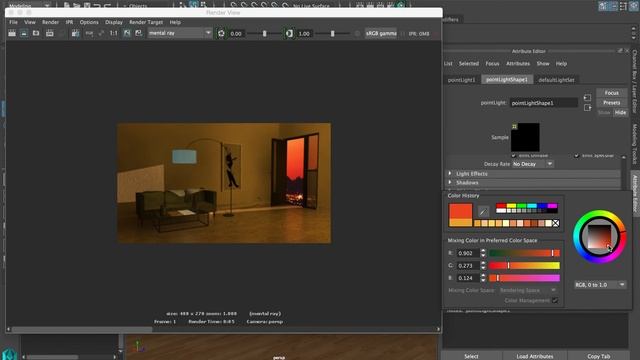Open the Render menu in Render View

pos(50,22)
